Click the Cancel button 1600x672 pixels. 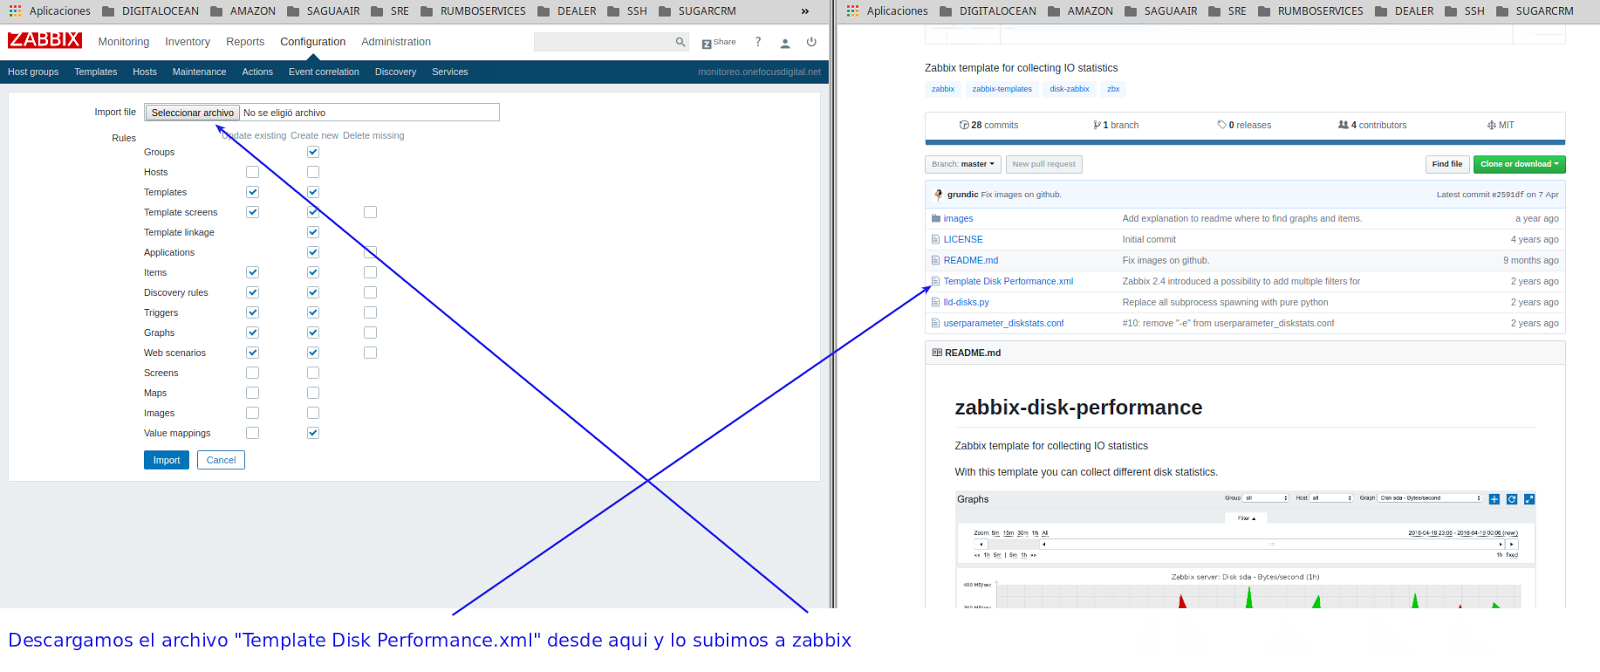click(221, 460)
